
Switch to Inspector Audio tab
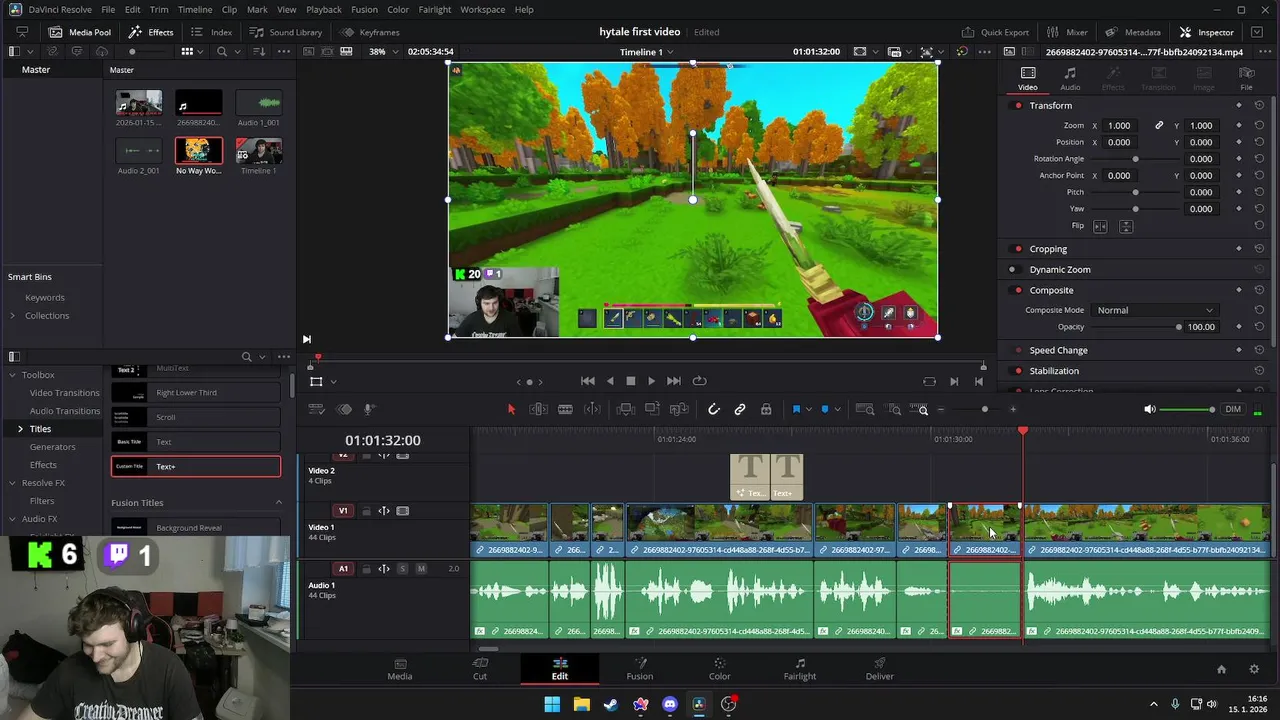pyautogui.click(x=1070, y=79)
